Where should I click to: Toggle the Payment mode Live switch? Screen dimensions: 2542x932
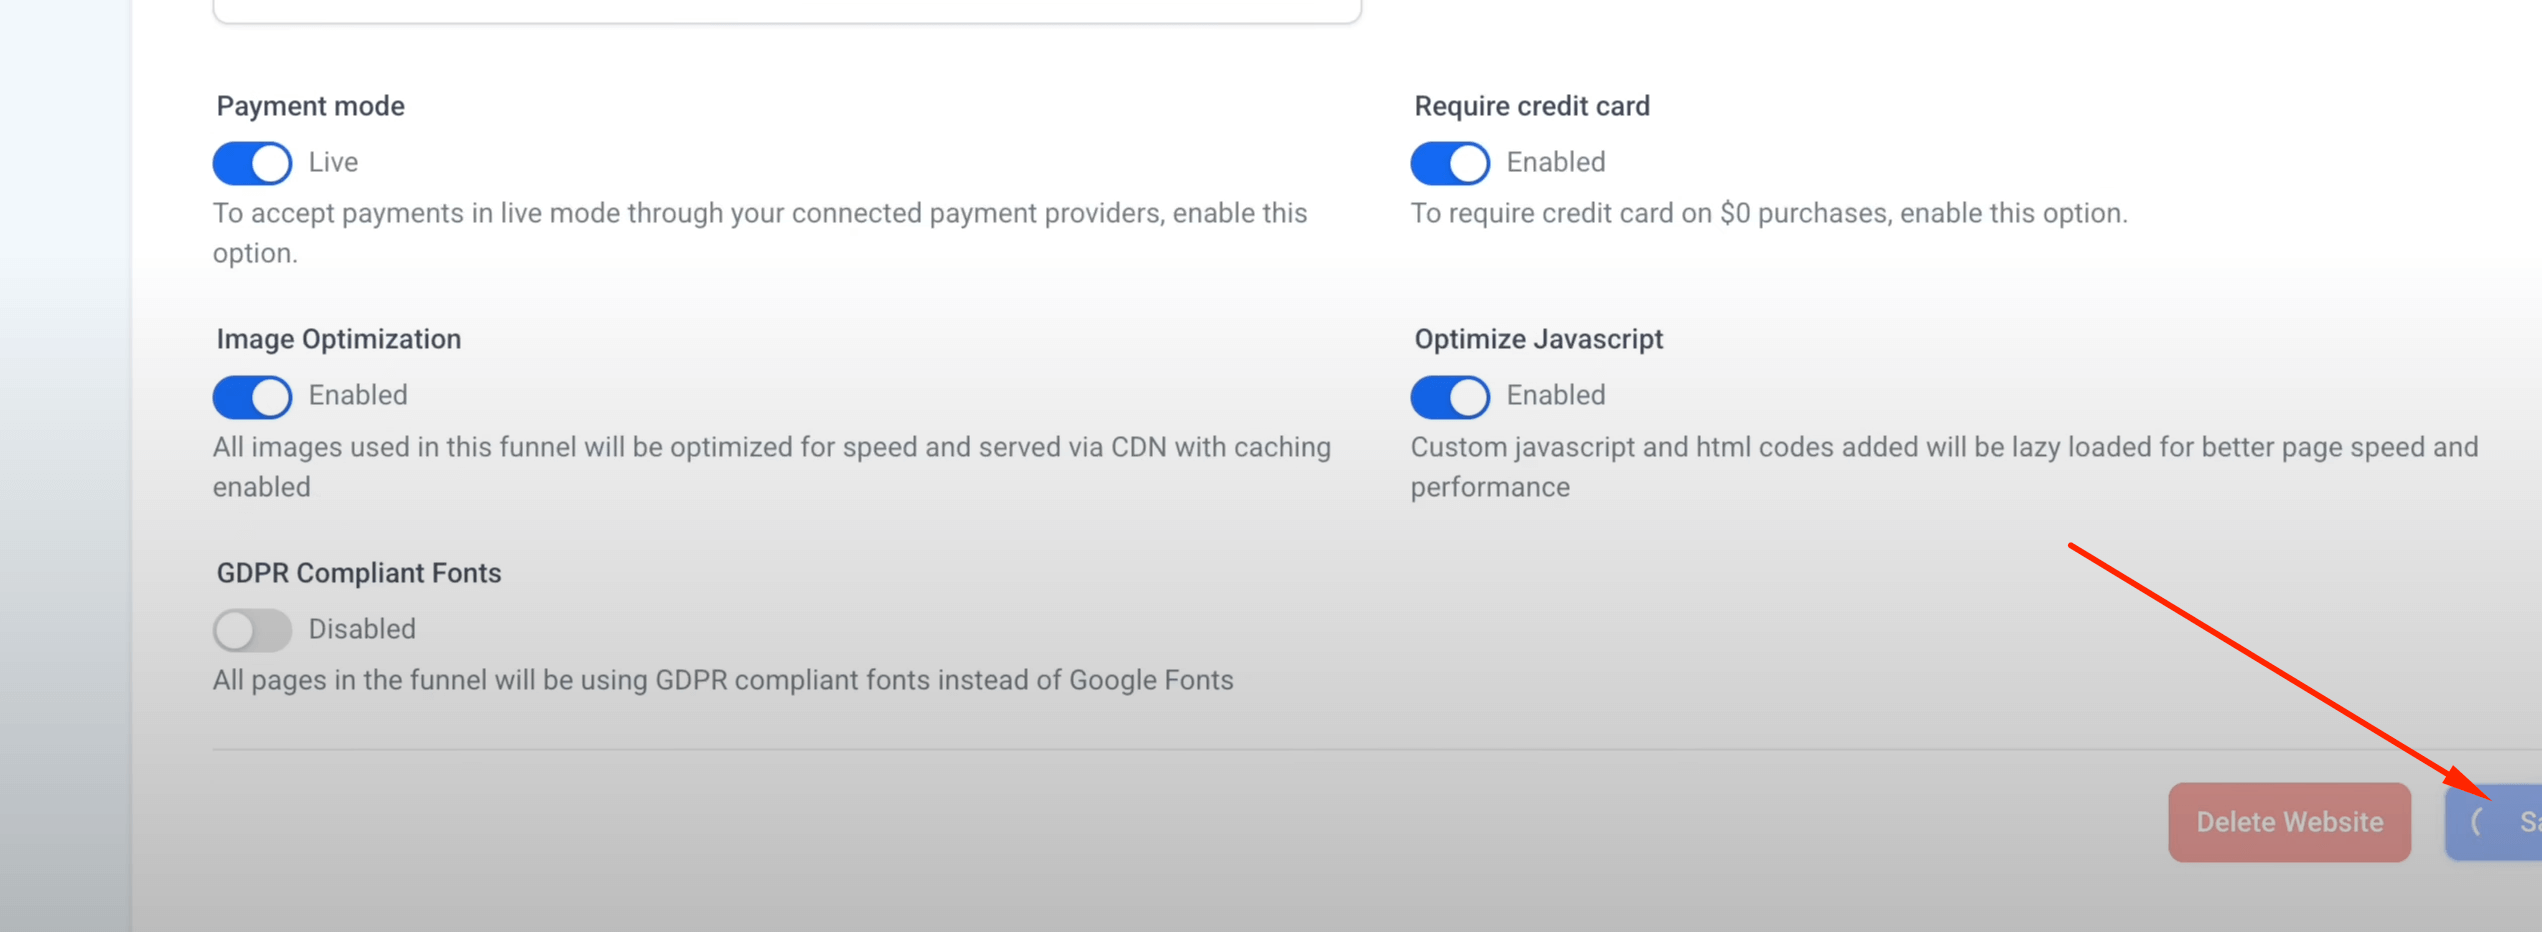(x=252, y=163)
